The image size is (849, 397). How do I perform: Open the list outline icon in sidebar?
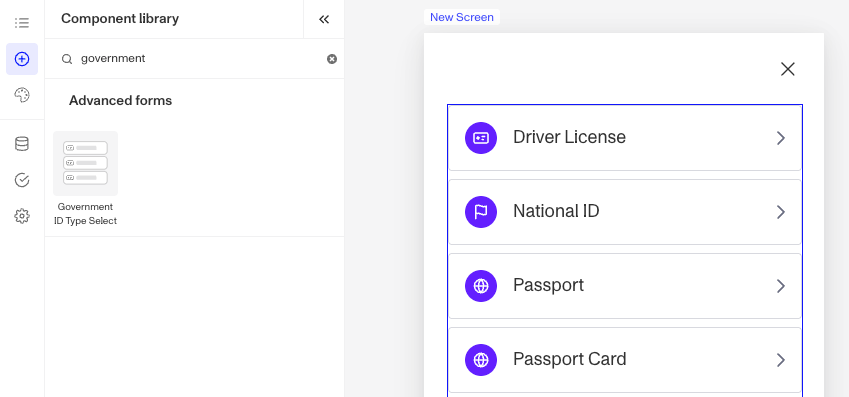click(x=22, y=23)
